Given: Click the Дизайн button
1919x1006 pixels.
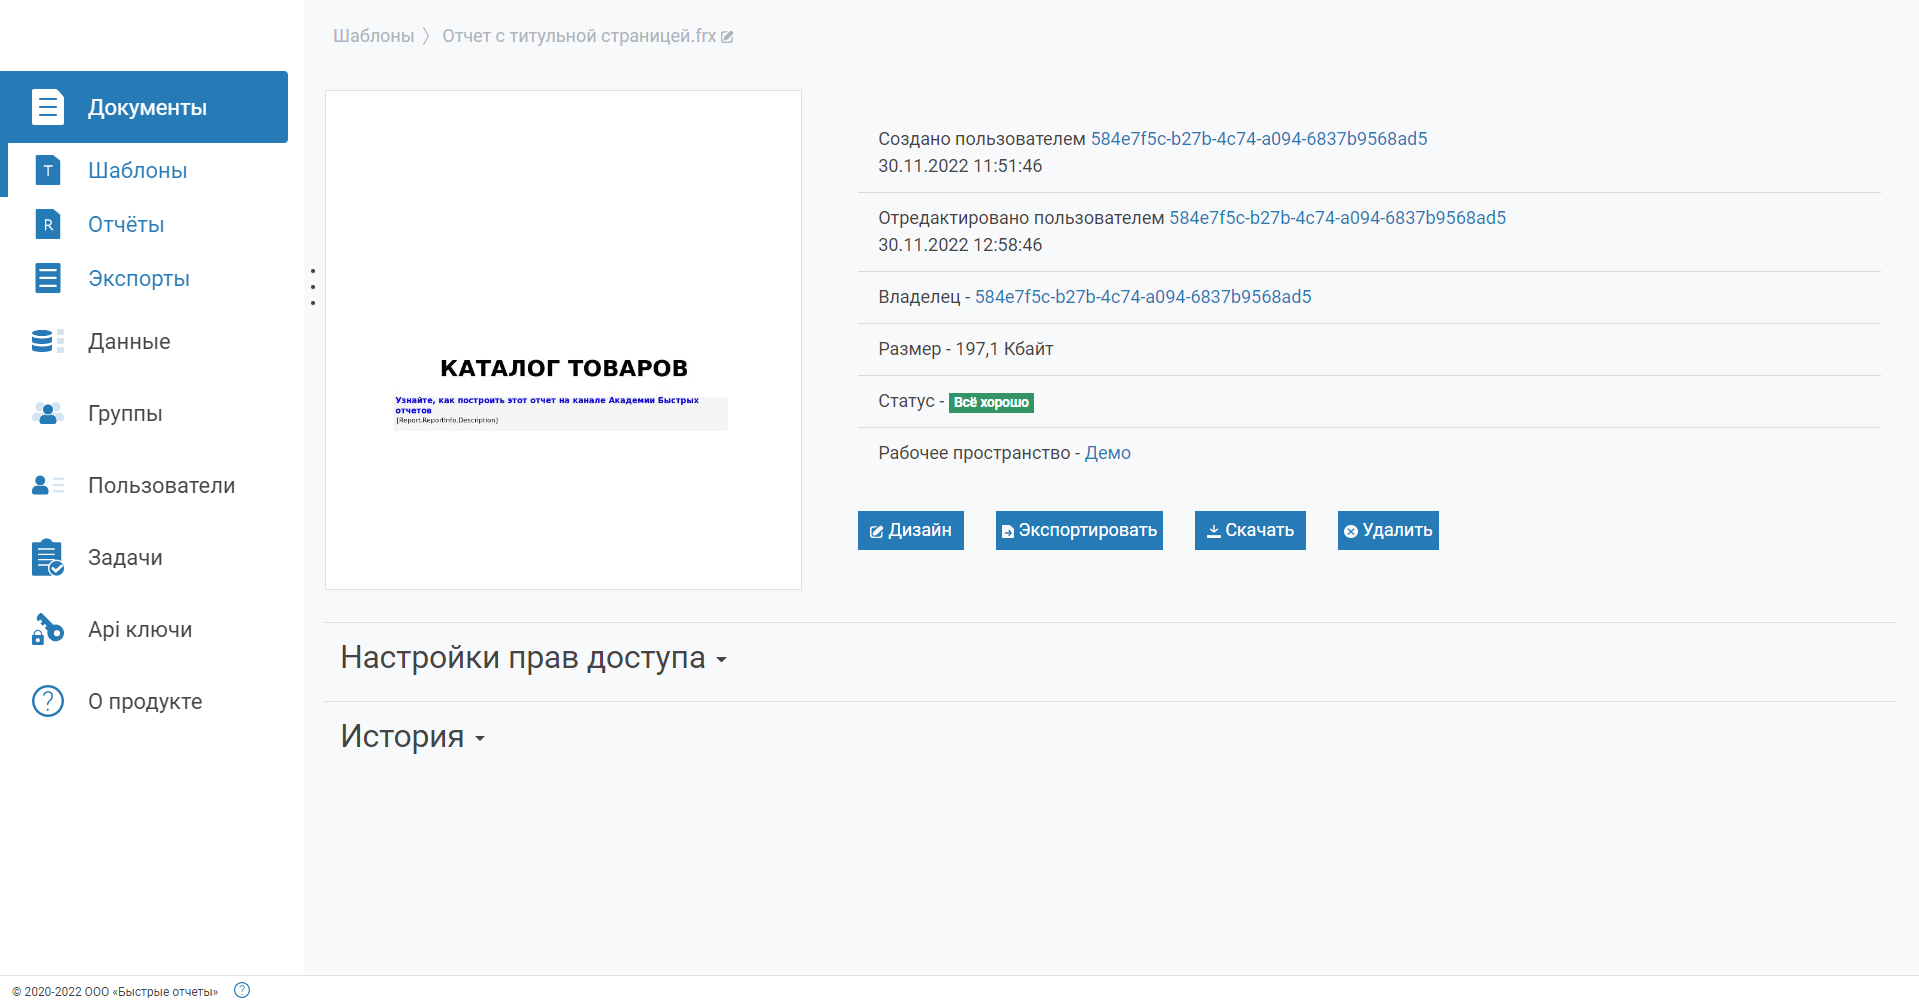Looking at the screenshot, I should 910,530.
